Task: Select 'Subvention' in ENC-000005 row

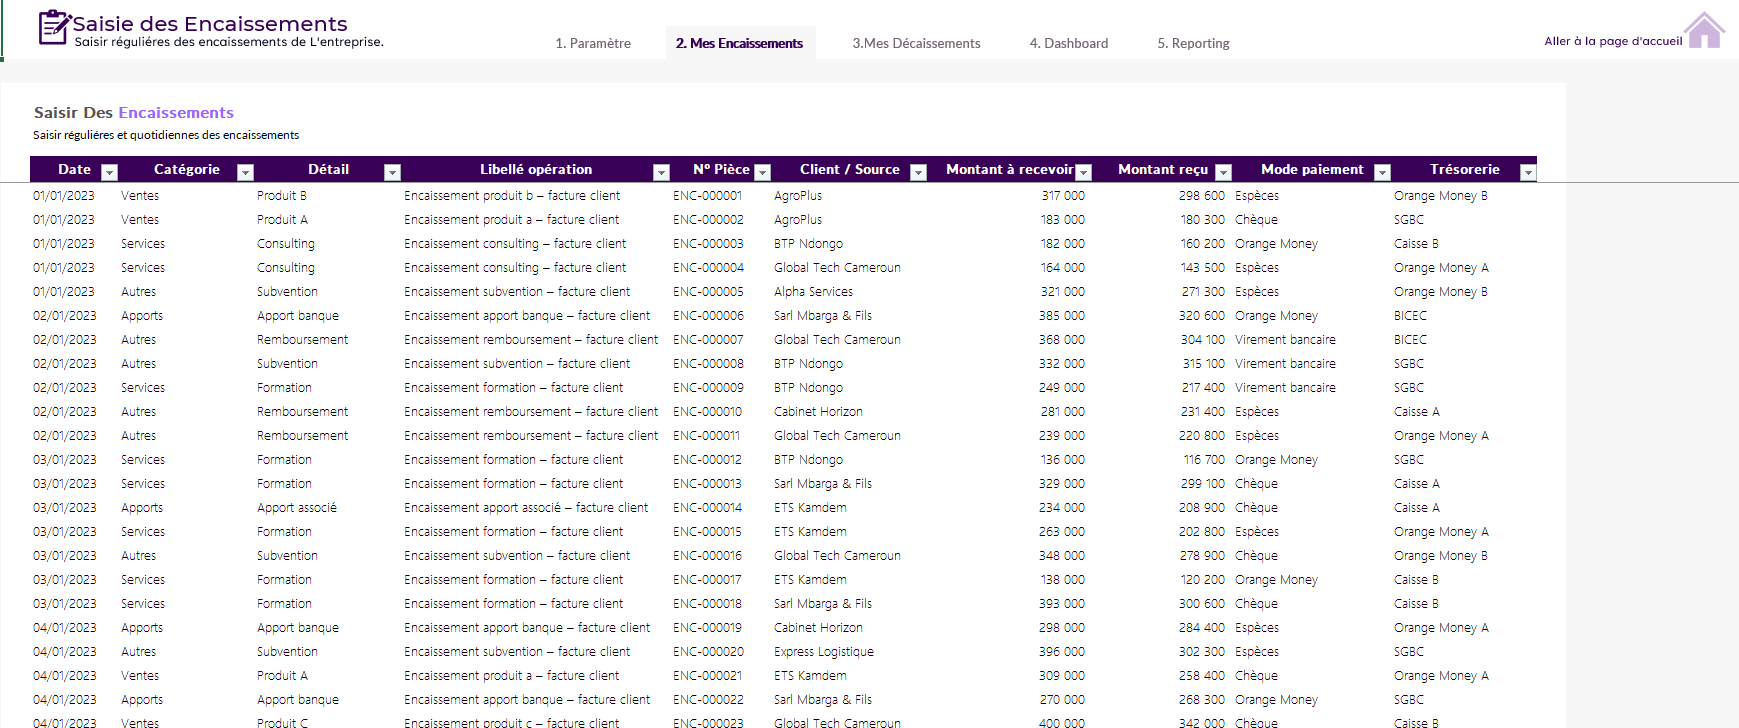Action: (x=287, y=292)
